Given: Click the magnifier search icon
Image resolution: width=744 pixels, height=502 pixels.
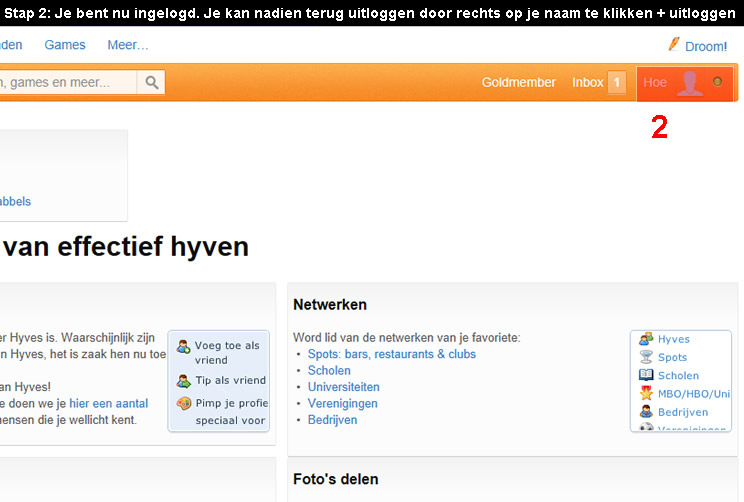Looking at the screenshot, I should click(x=151, y=82).
